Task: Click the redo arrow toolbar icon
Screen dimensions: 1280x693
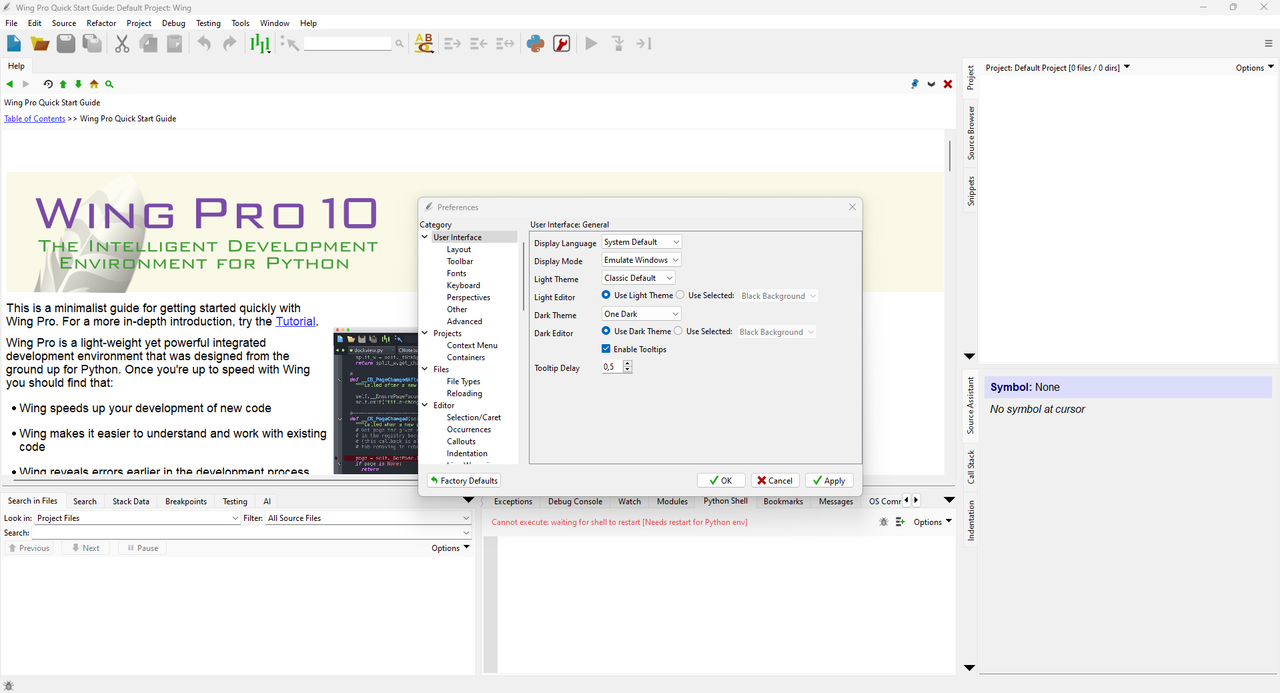Action: 230,43
